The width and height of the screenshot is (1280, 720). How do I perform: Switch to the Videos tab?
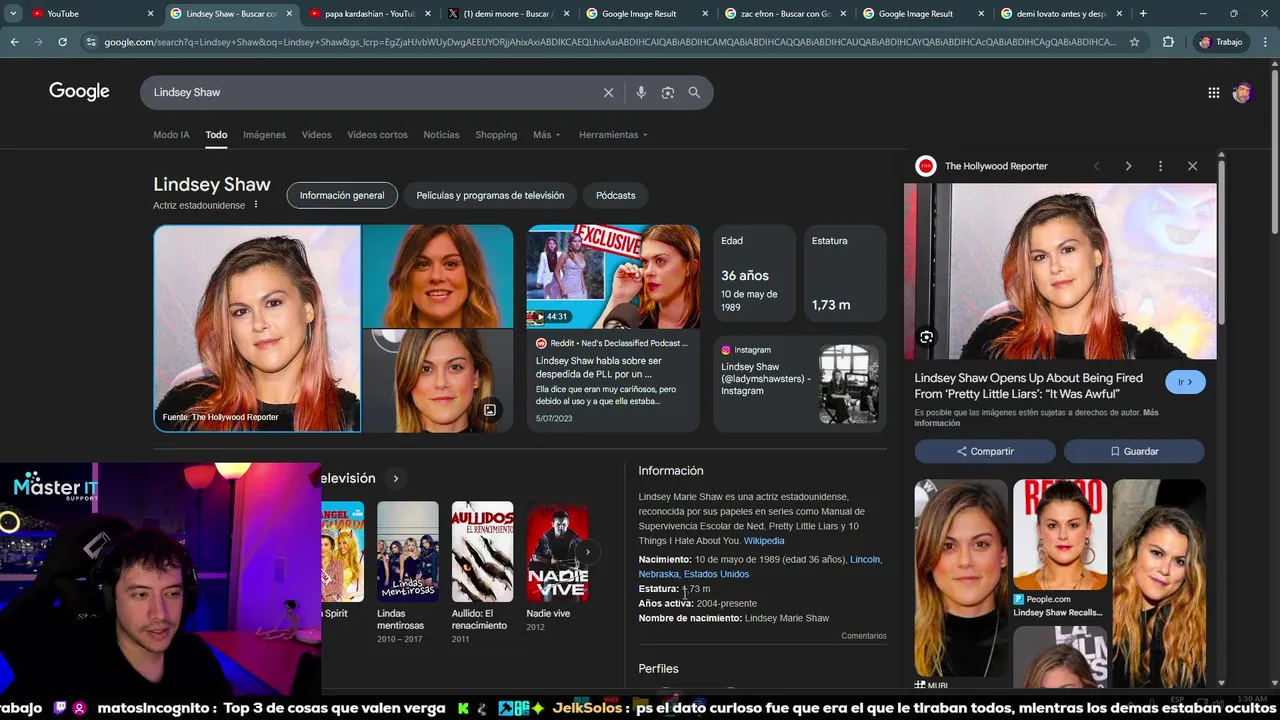tap(316, 135)
